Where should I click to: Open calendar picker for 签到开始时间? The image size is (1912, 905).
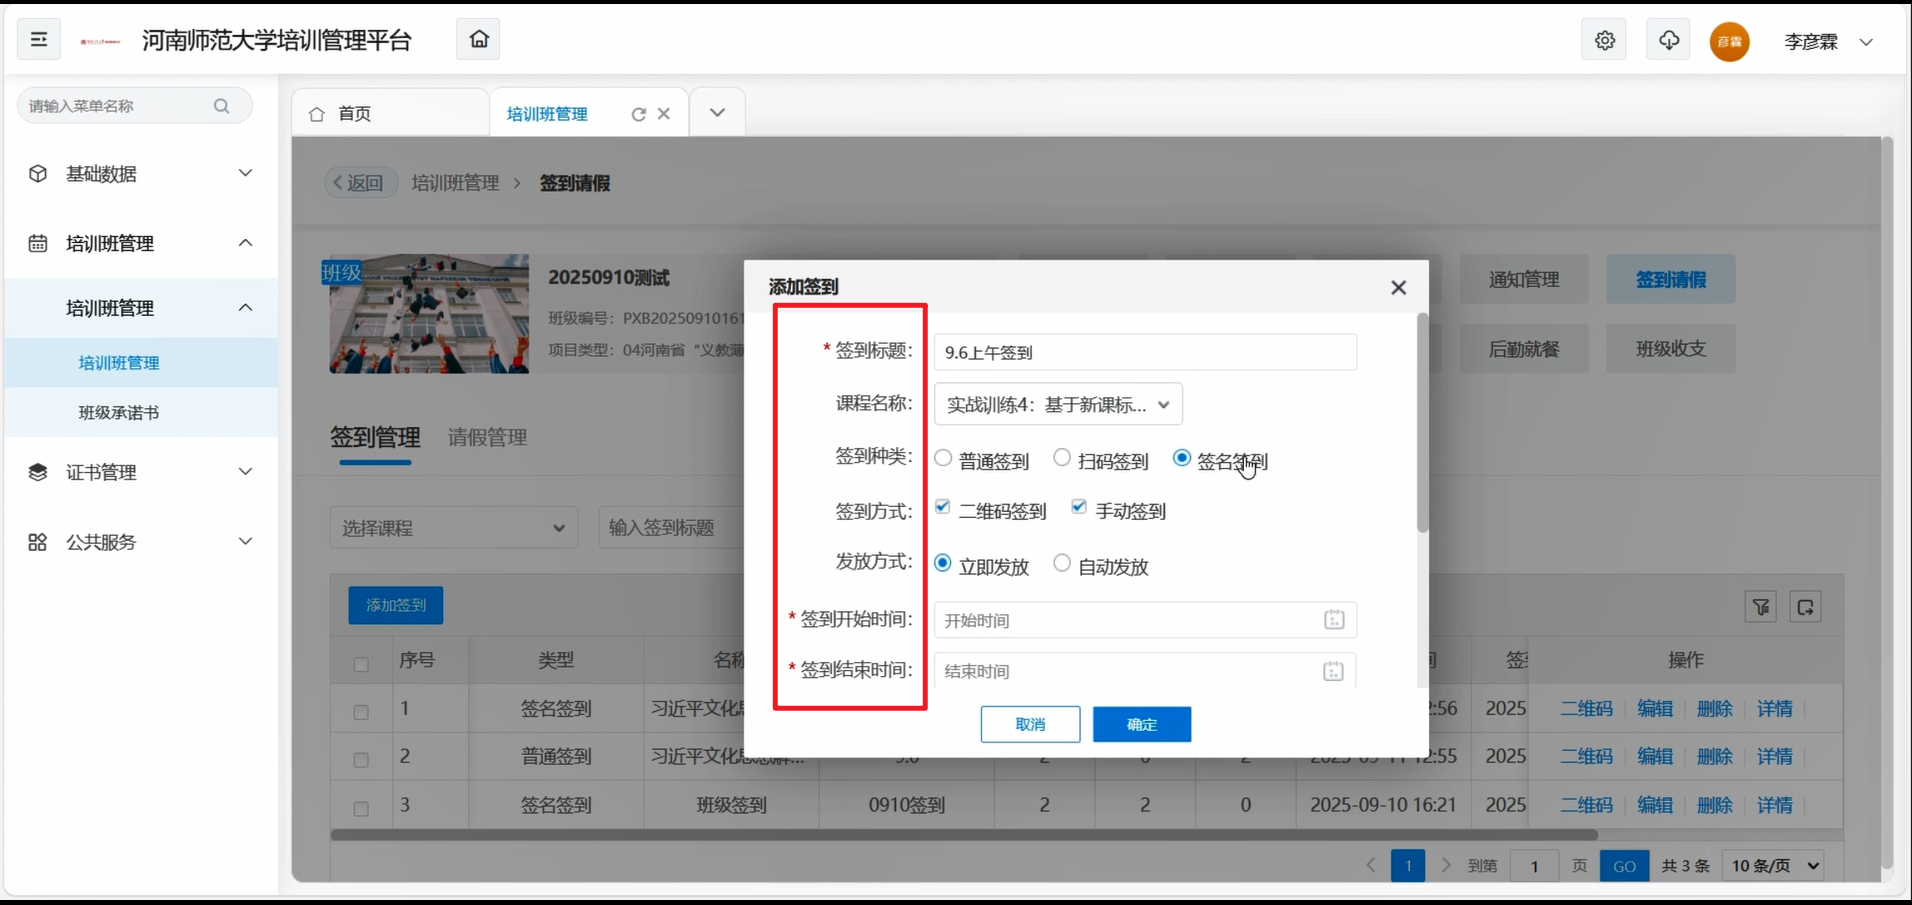coord(1334,620)
